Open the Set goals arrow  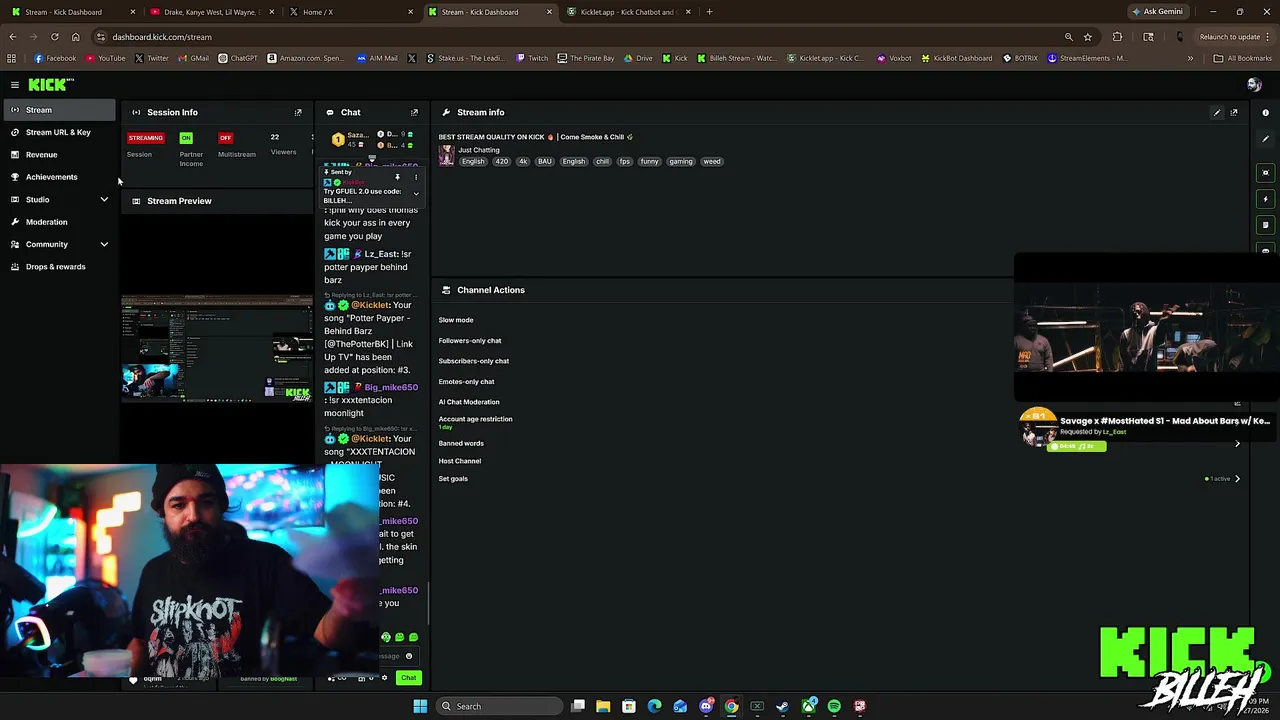tap(1237, 479)
